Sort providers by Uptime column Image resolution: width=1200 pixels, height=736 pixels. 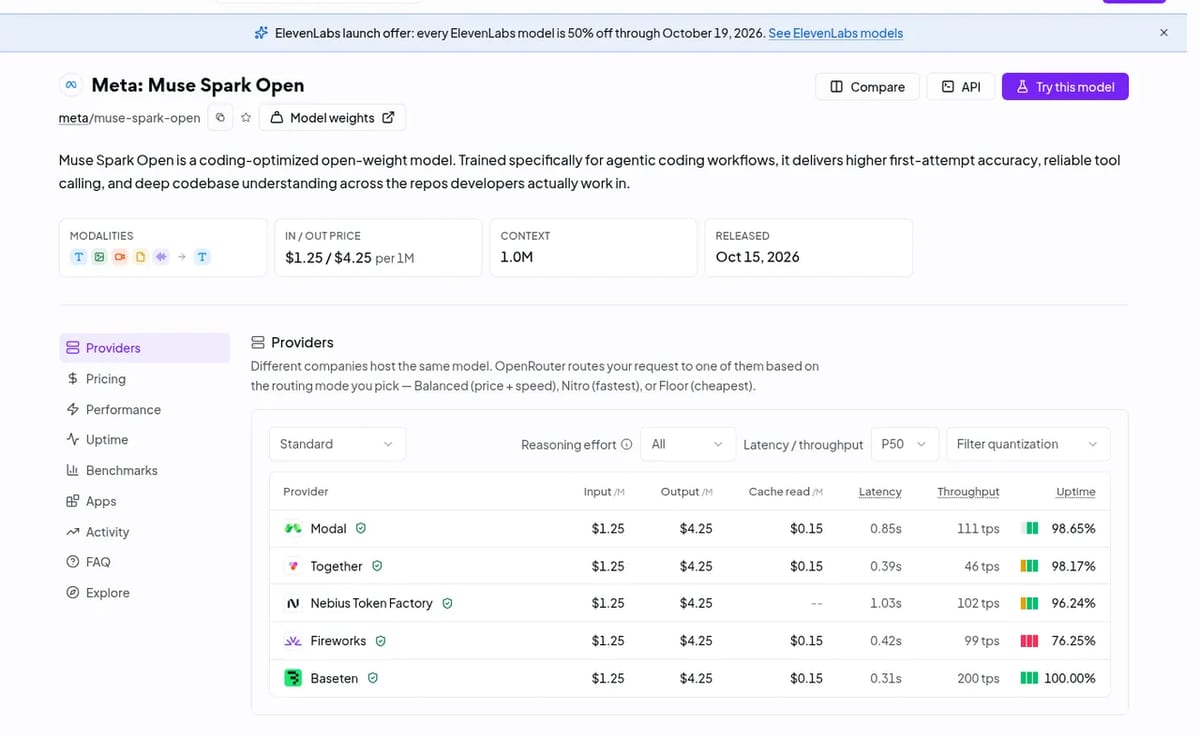(1076, 492)
